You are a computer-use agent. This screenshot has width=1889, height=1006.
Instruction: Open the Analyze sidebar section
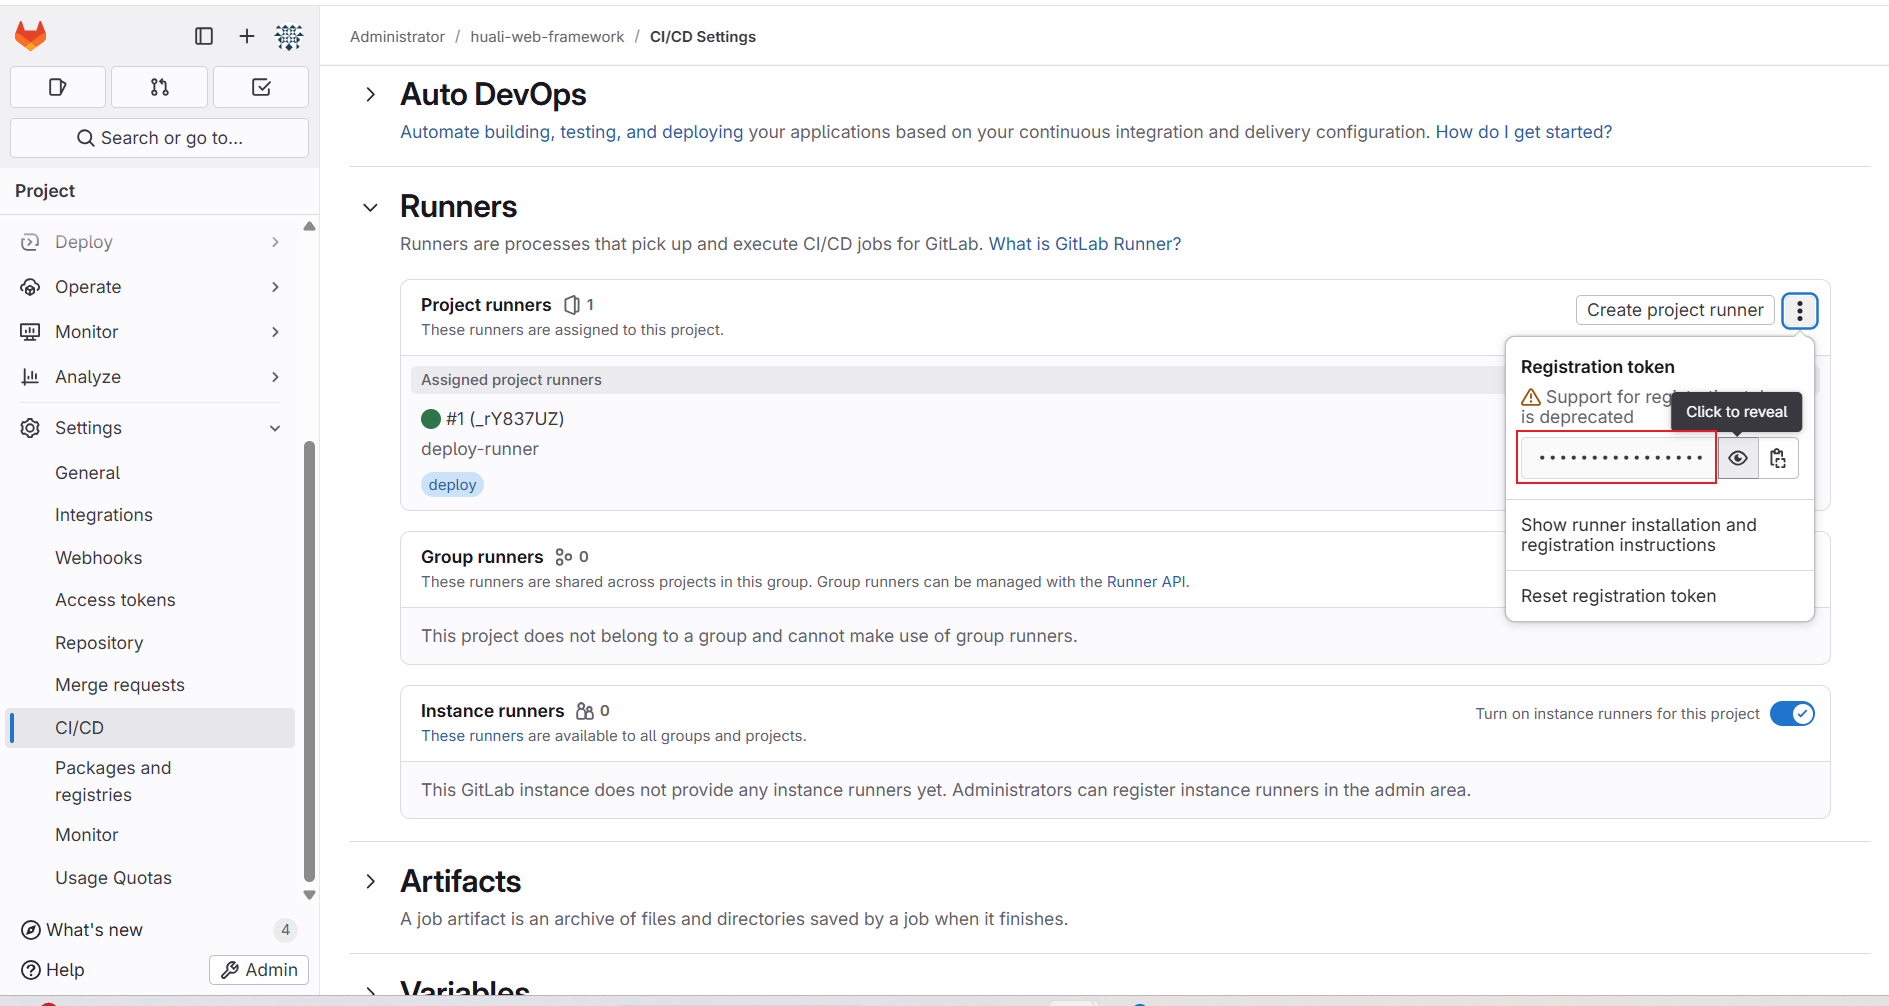point(150,377)
